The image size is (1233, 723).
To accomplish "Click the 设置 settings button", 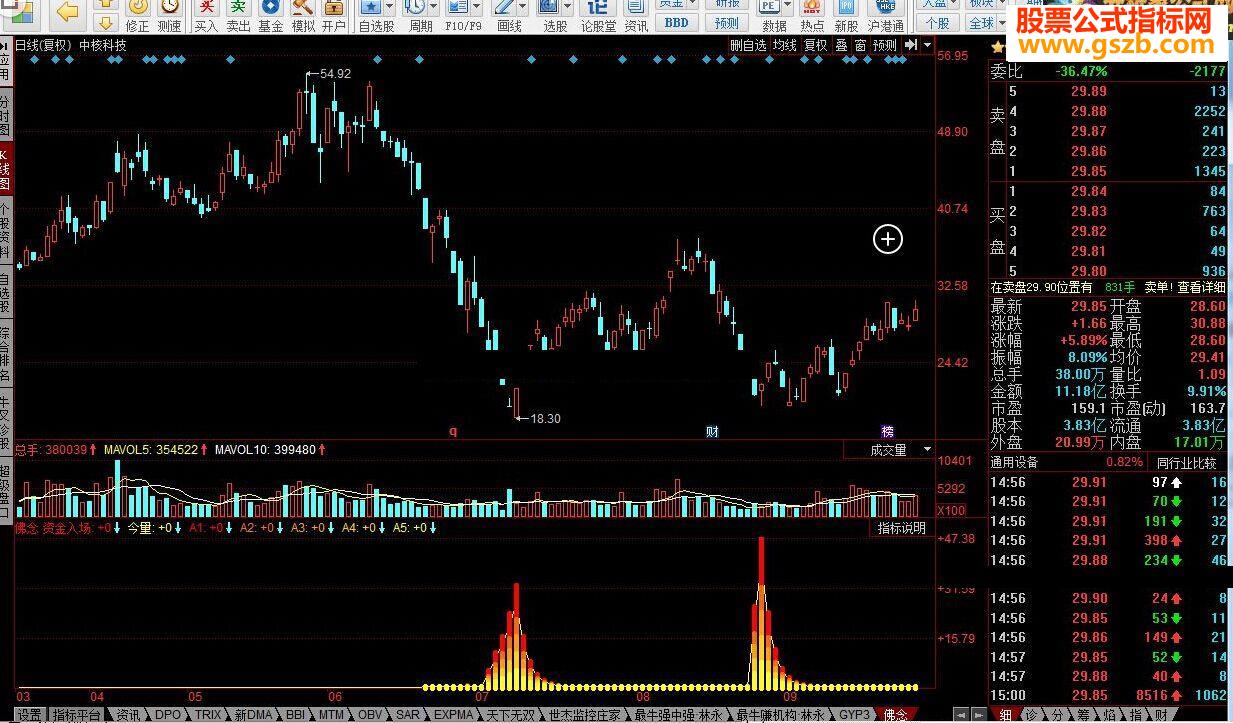I will tap(29, 715).
